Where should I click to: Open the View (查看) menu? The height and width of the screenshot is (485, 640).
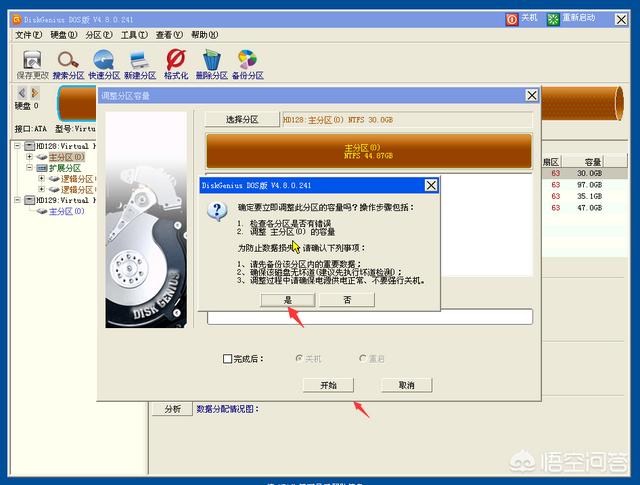click(169, 35)
